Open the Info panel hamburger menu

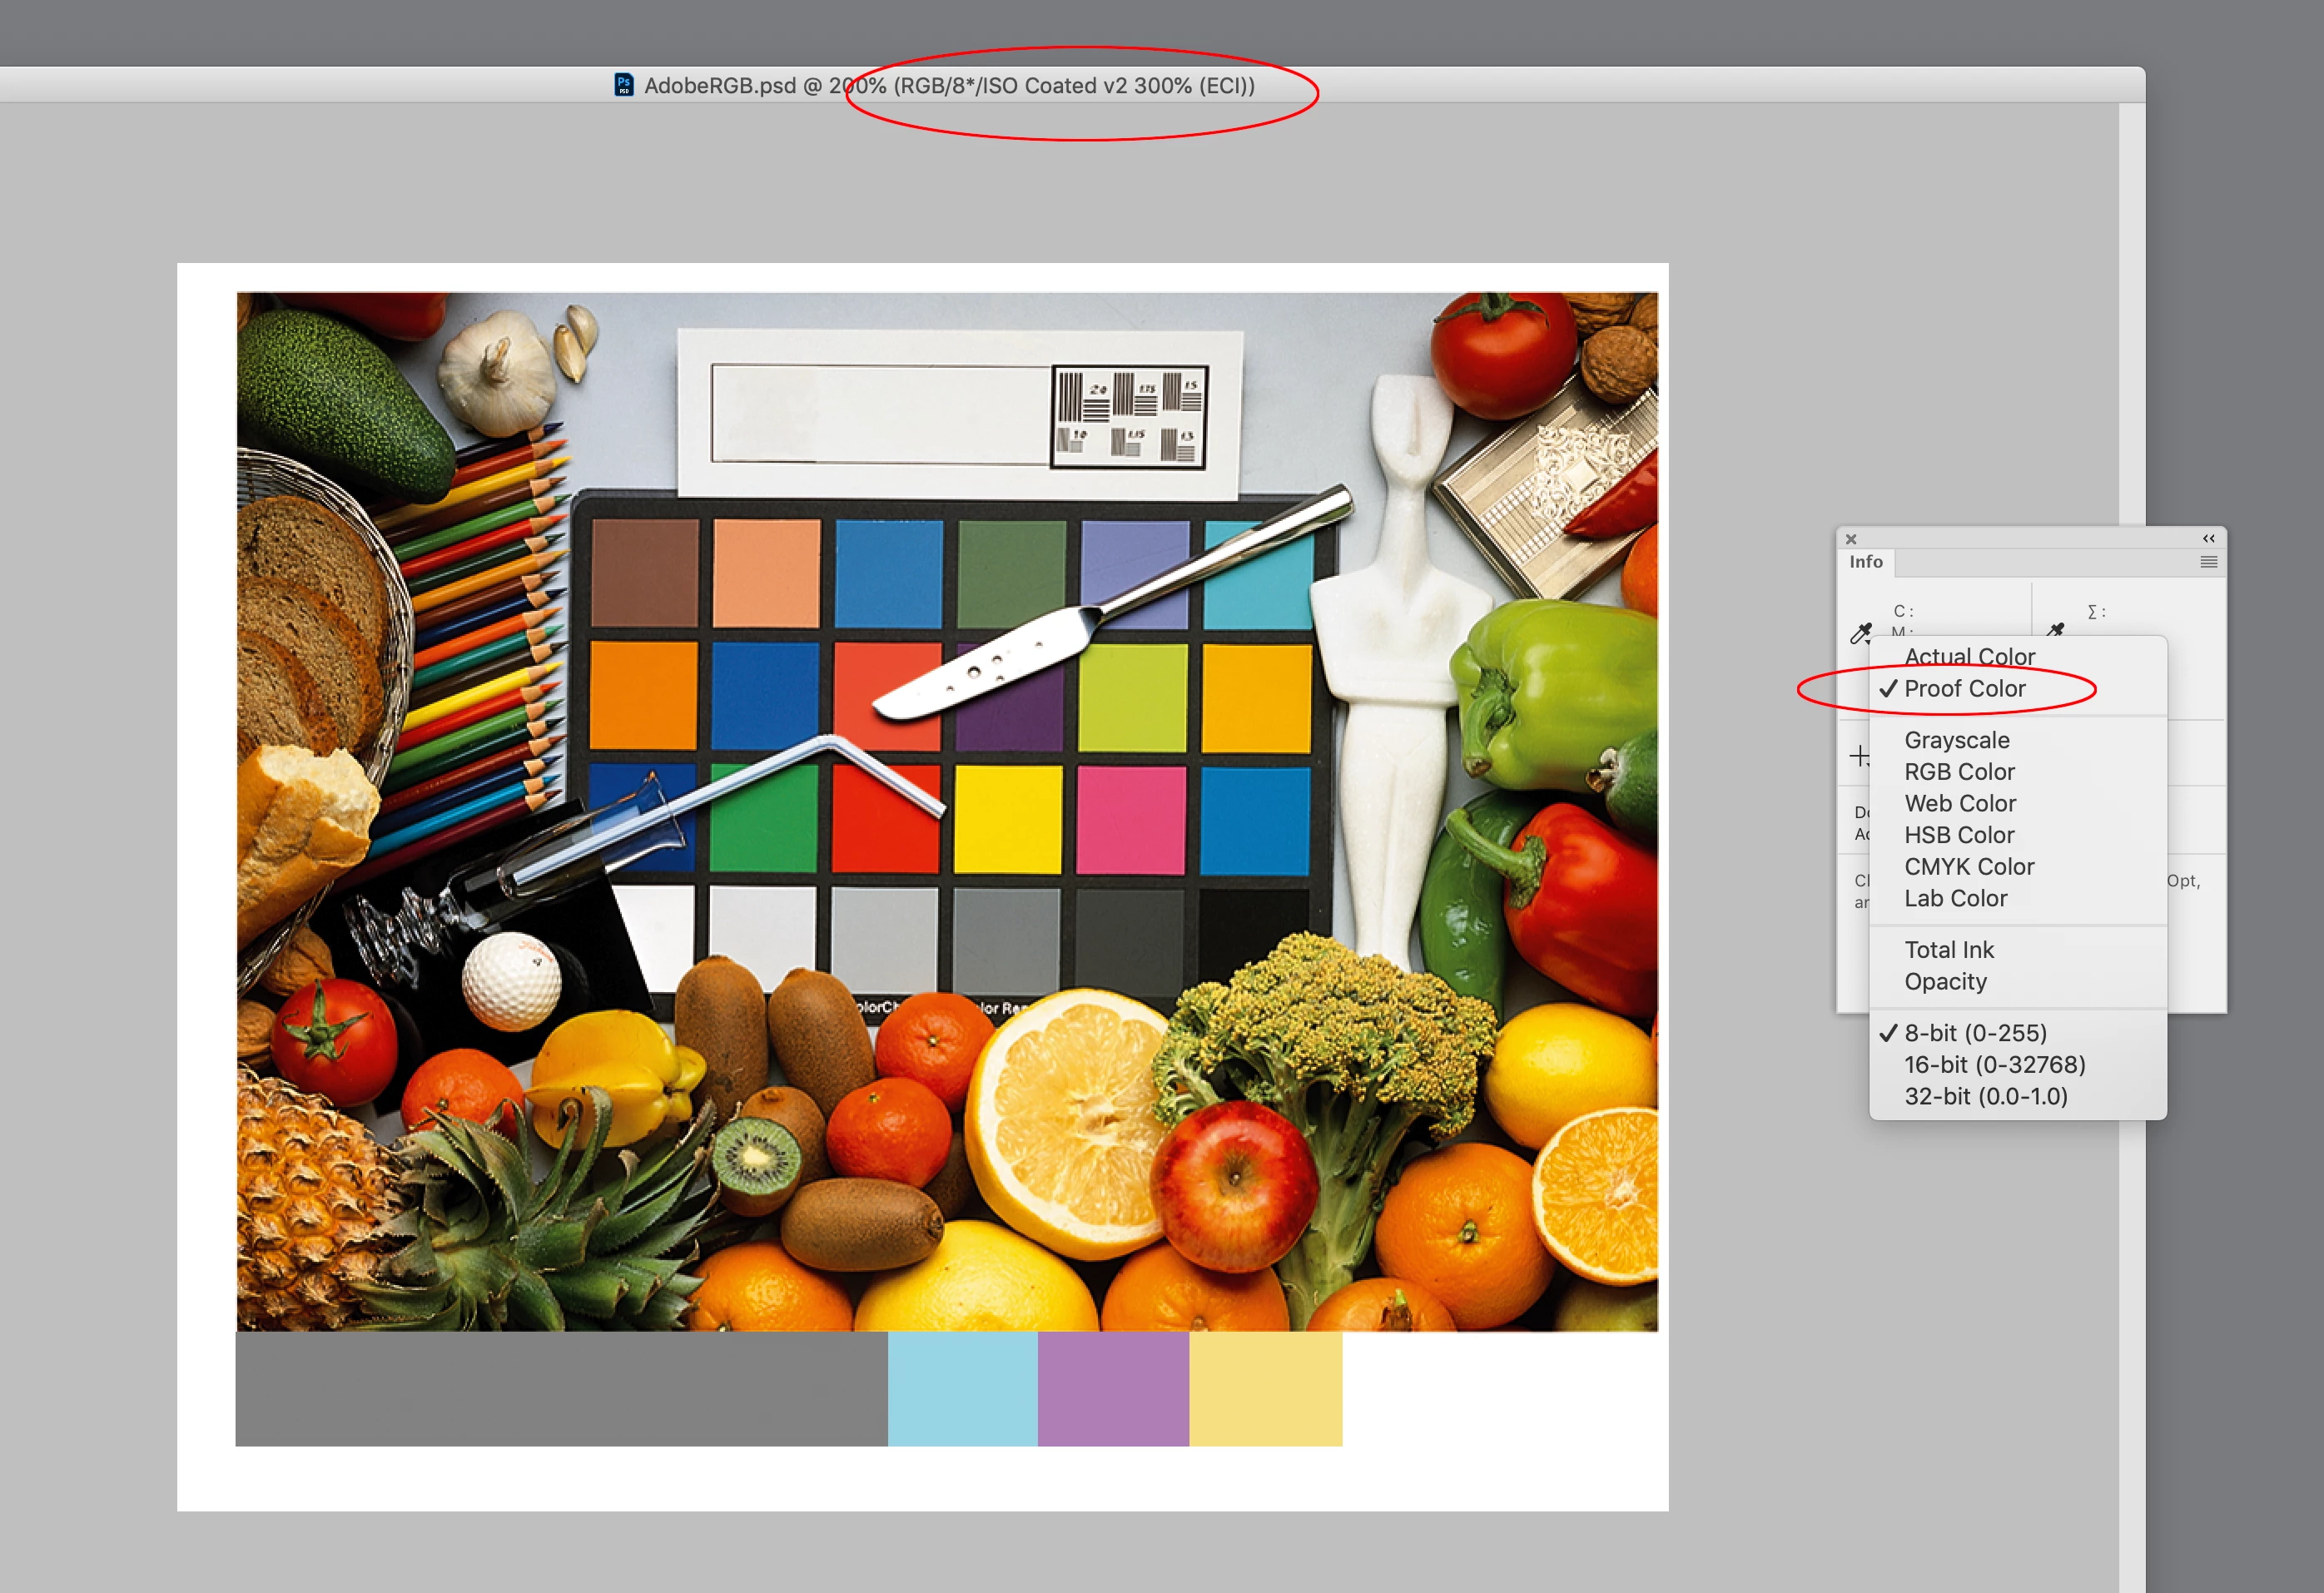point(2208,562)
